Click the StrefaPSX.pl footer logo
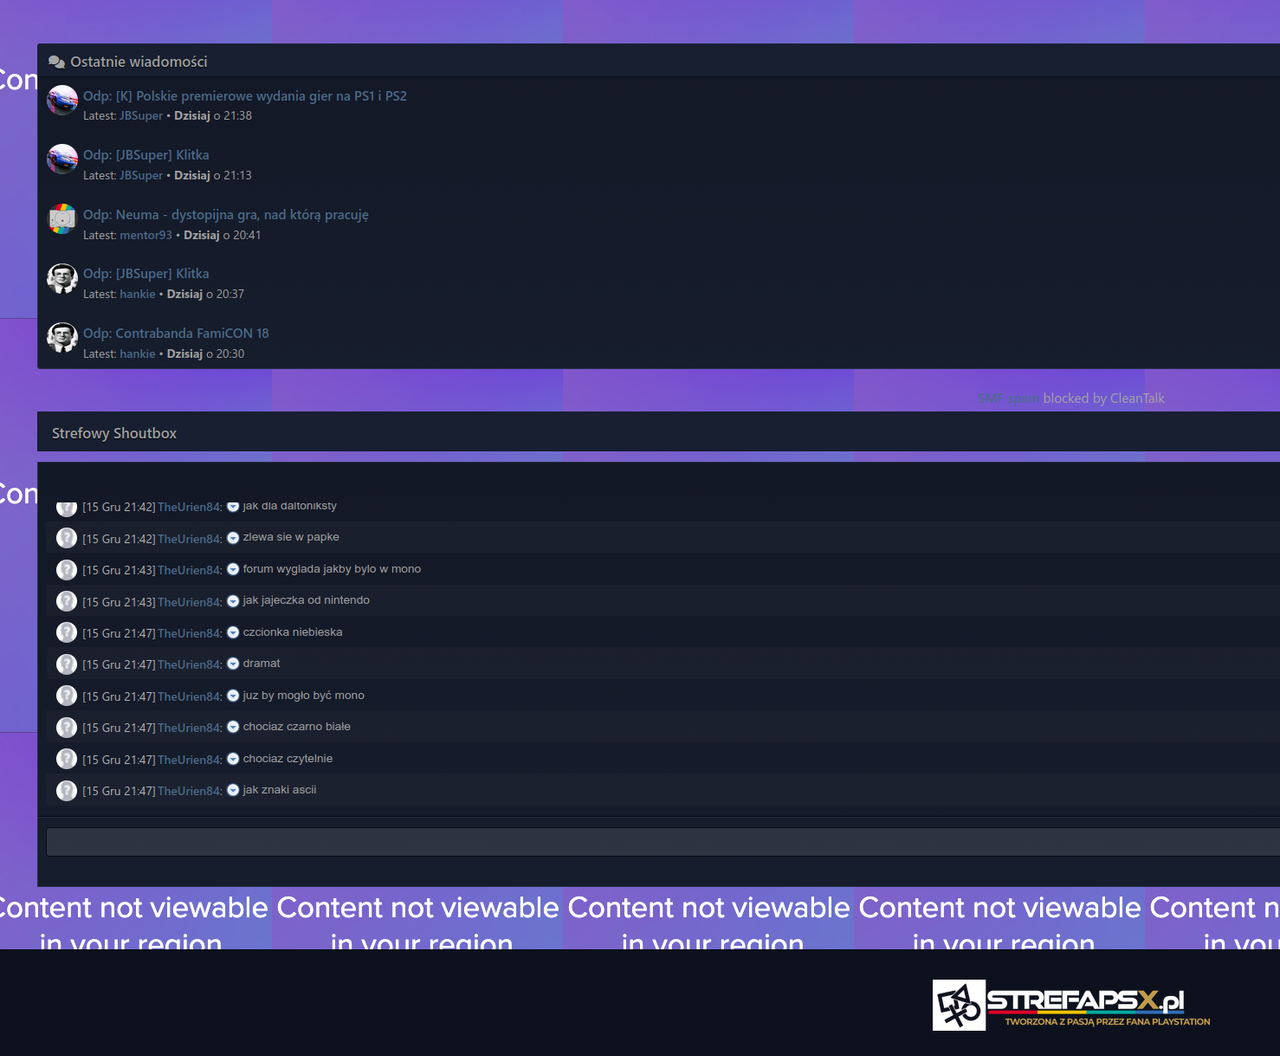The height and width of the screenshot is (1056, 1280). (1072, 1005)
